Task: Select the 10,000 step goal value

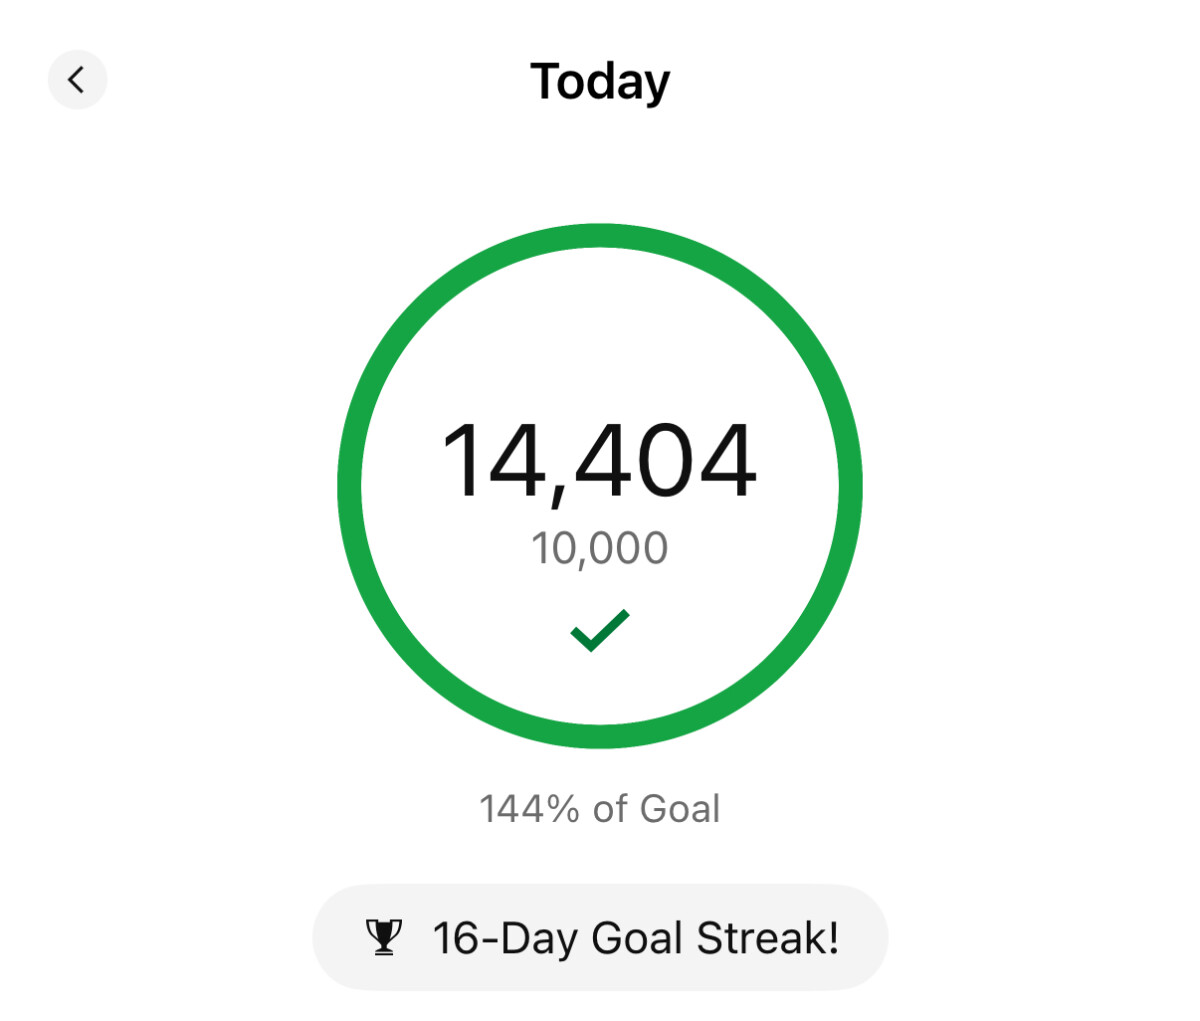Action: [x=599, y=549]
